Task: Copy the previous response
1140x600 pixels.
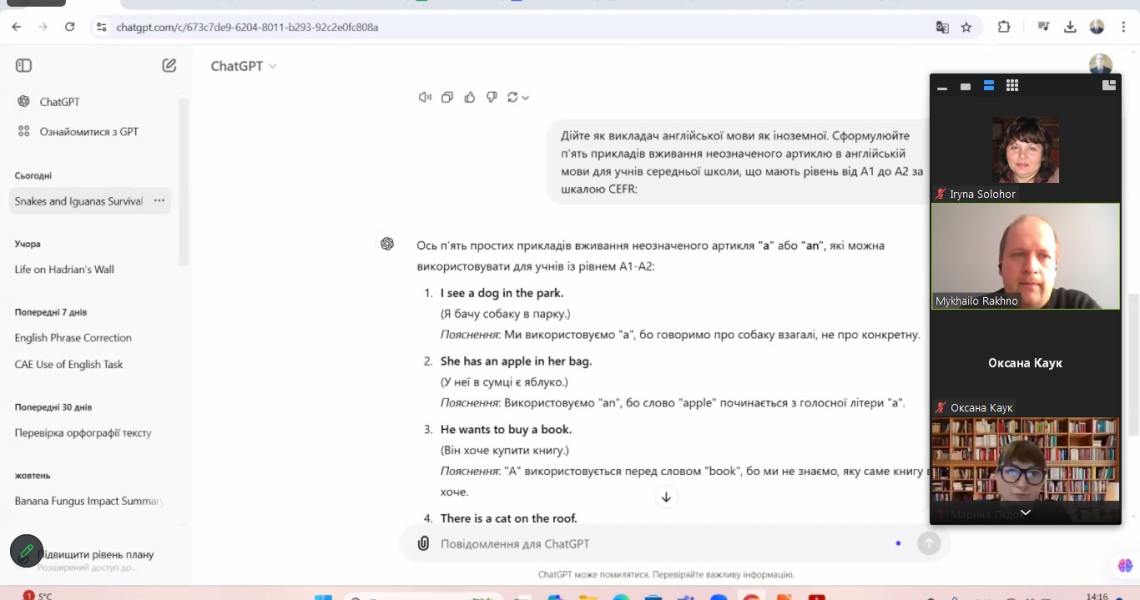Action: pyautogui.click(x=447, y=97)
